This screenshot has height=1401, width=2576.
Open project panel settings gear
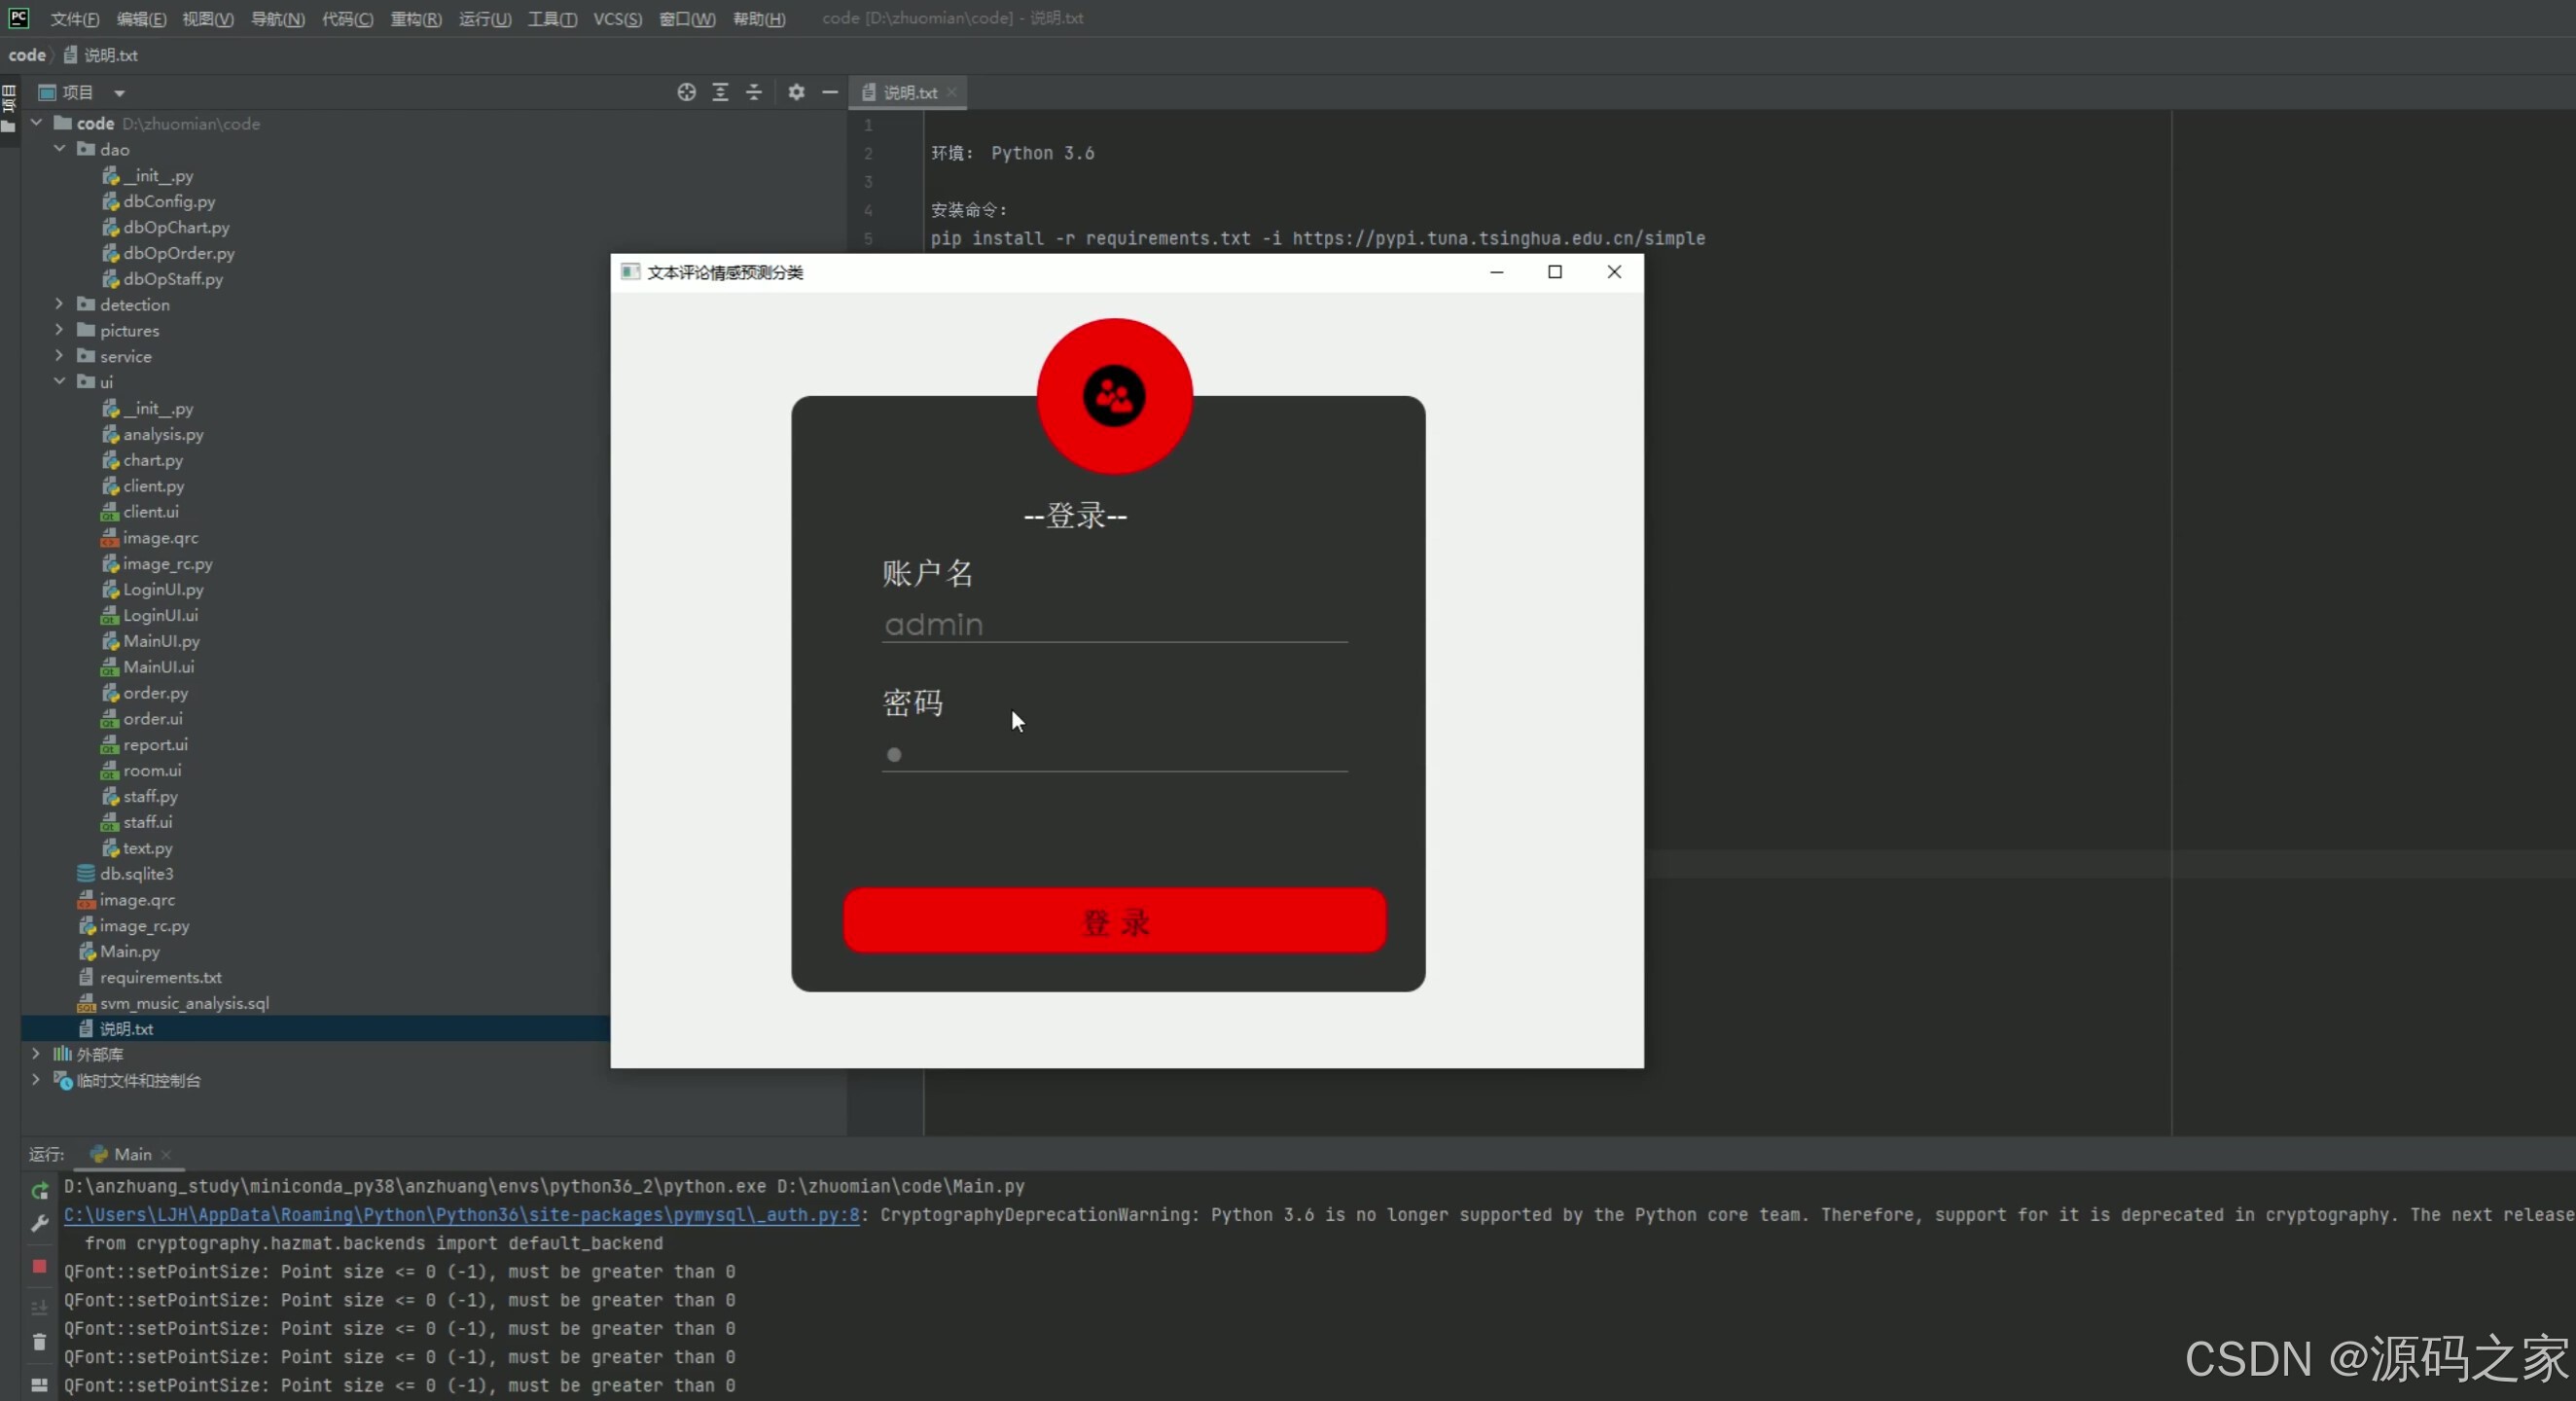point(796,92)
